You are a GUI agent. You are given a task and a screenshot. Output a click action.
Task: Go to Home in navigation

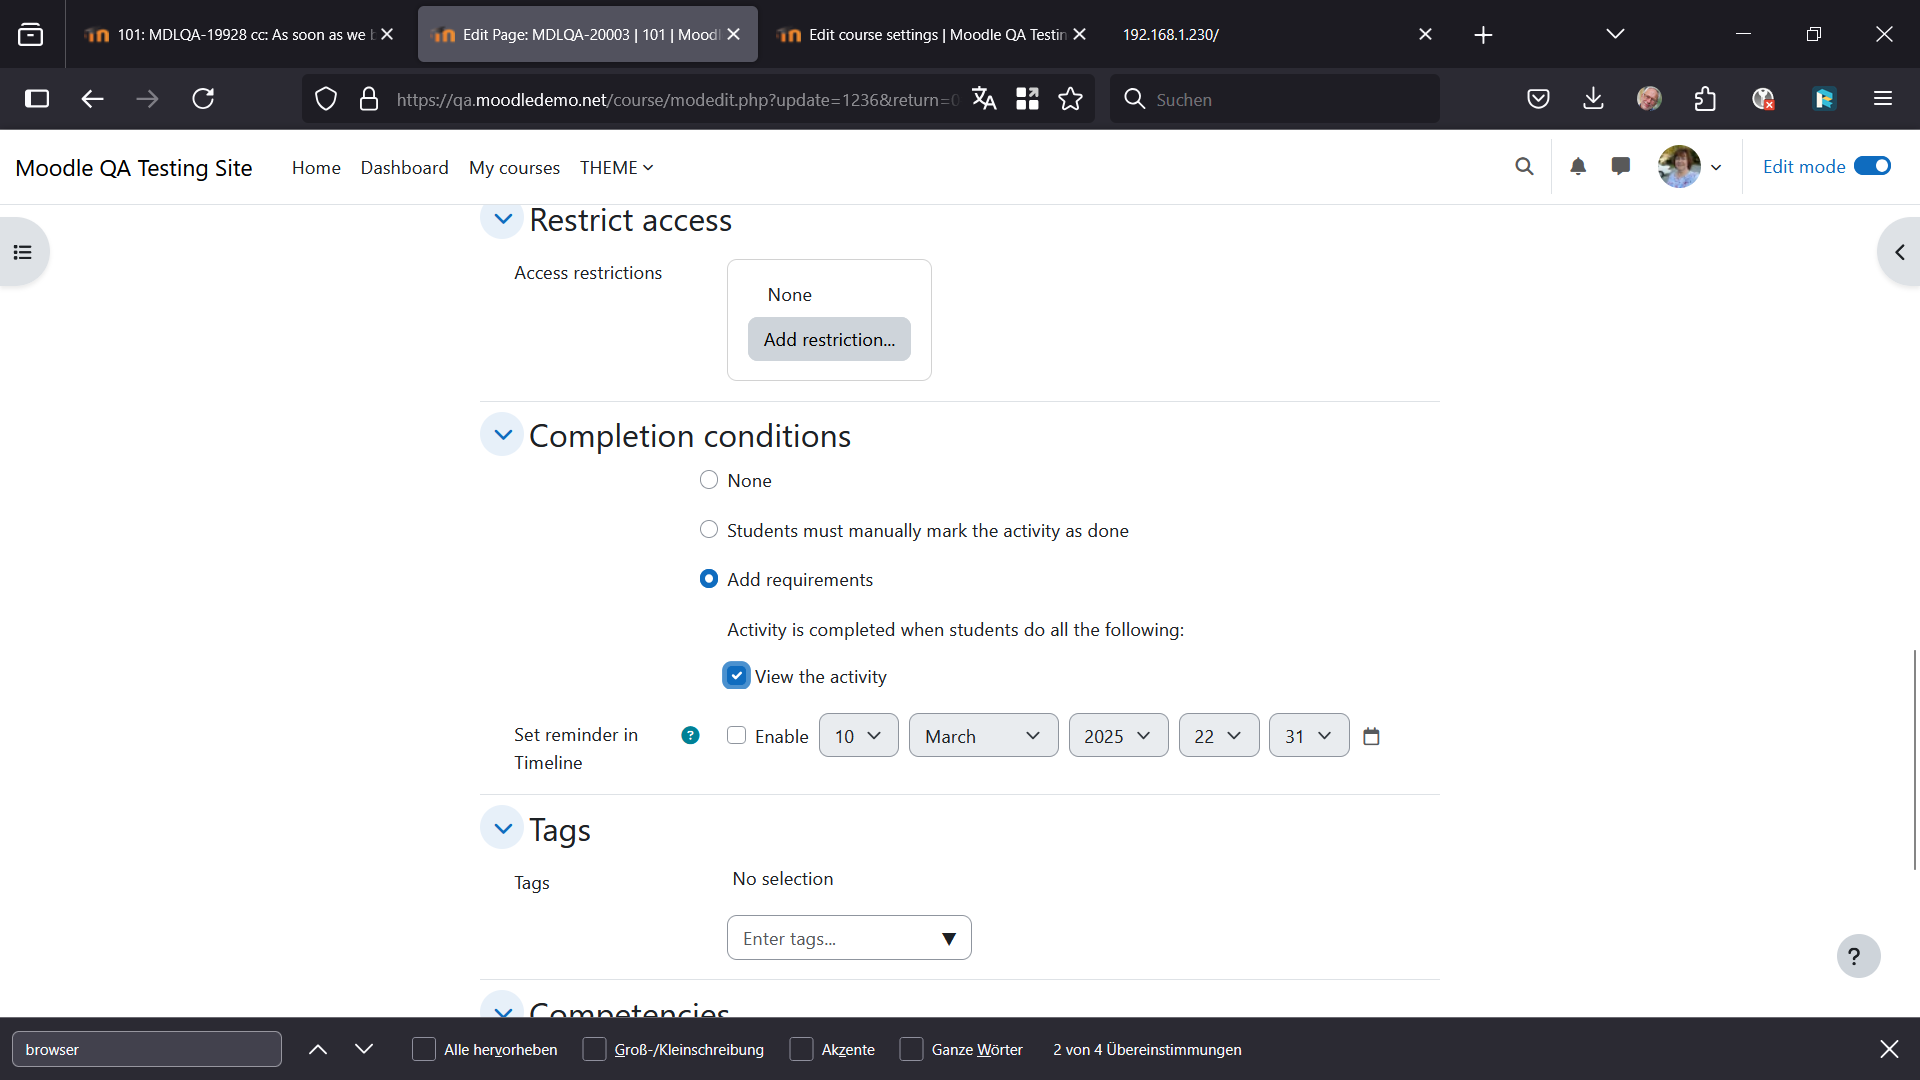click(316, 168)
